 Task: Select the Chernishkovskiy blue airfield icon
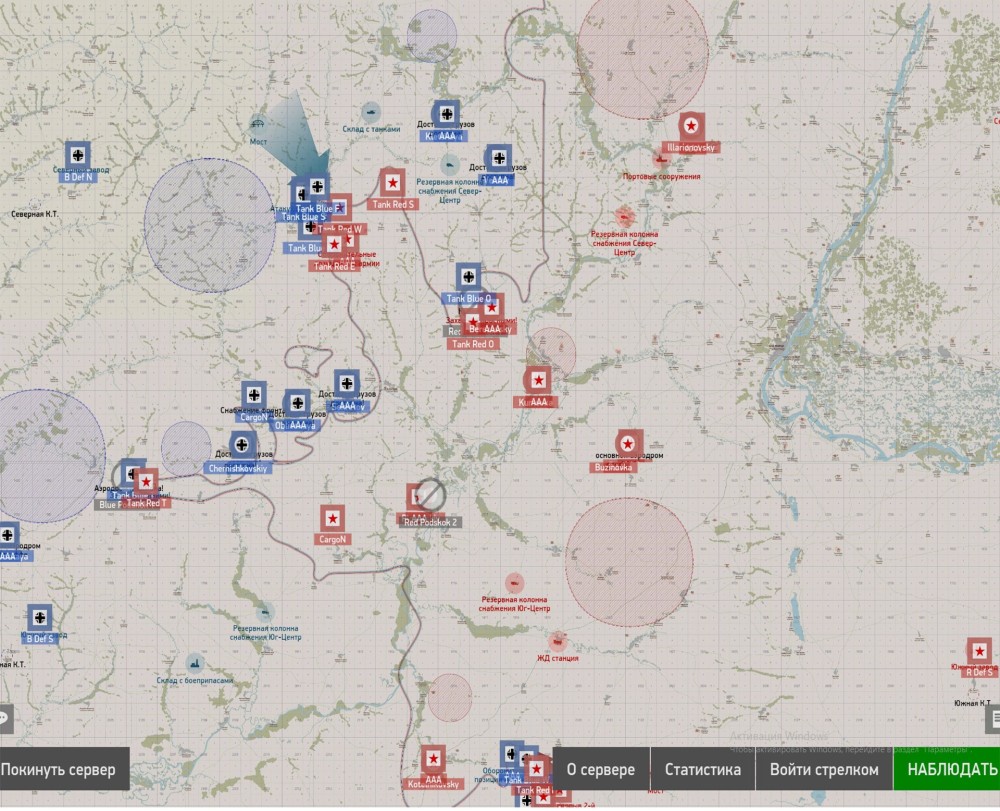(x=242, y=444)
